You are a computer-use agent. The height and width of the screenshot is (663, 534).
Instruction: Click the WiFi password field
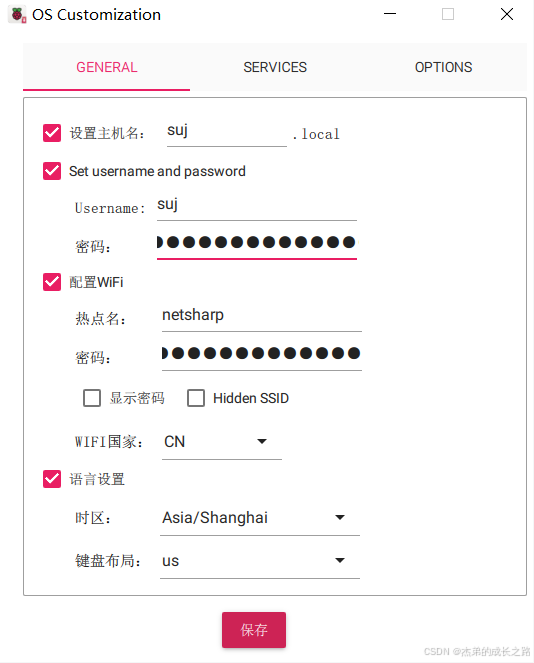click(262, 354)
